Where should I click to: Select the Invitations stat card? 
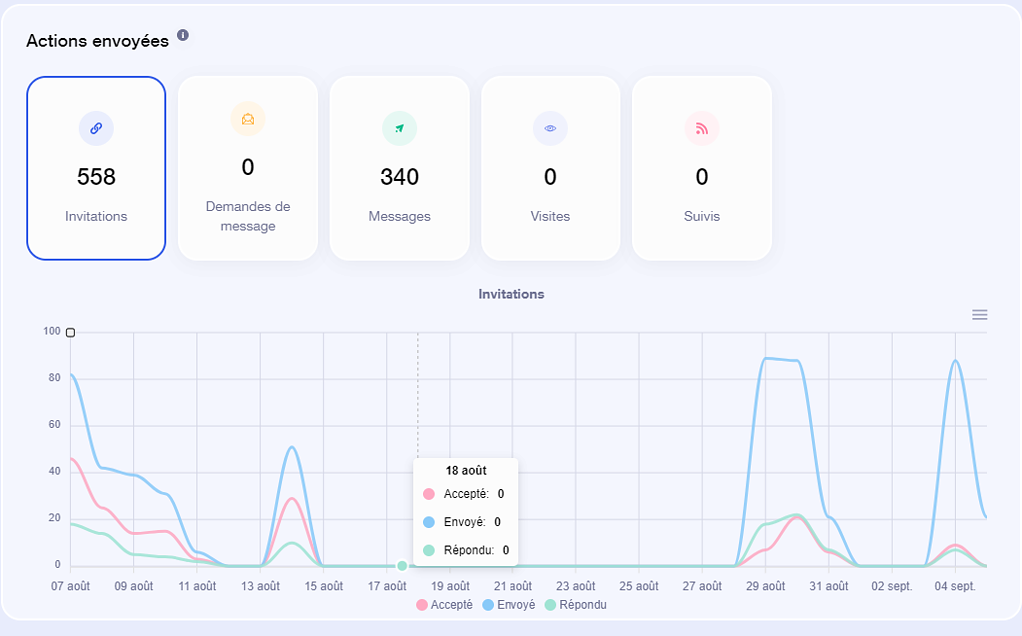[96, 168]
